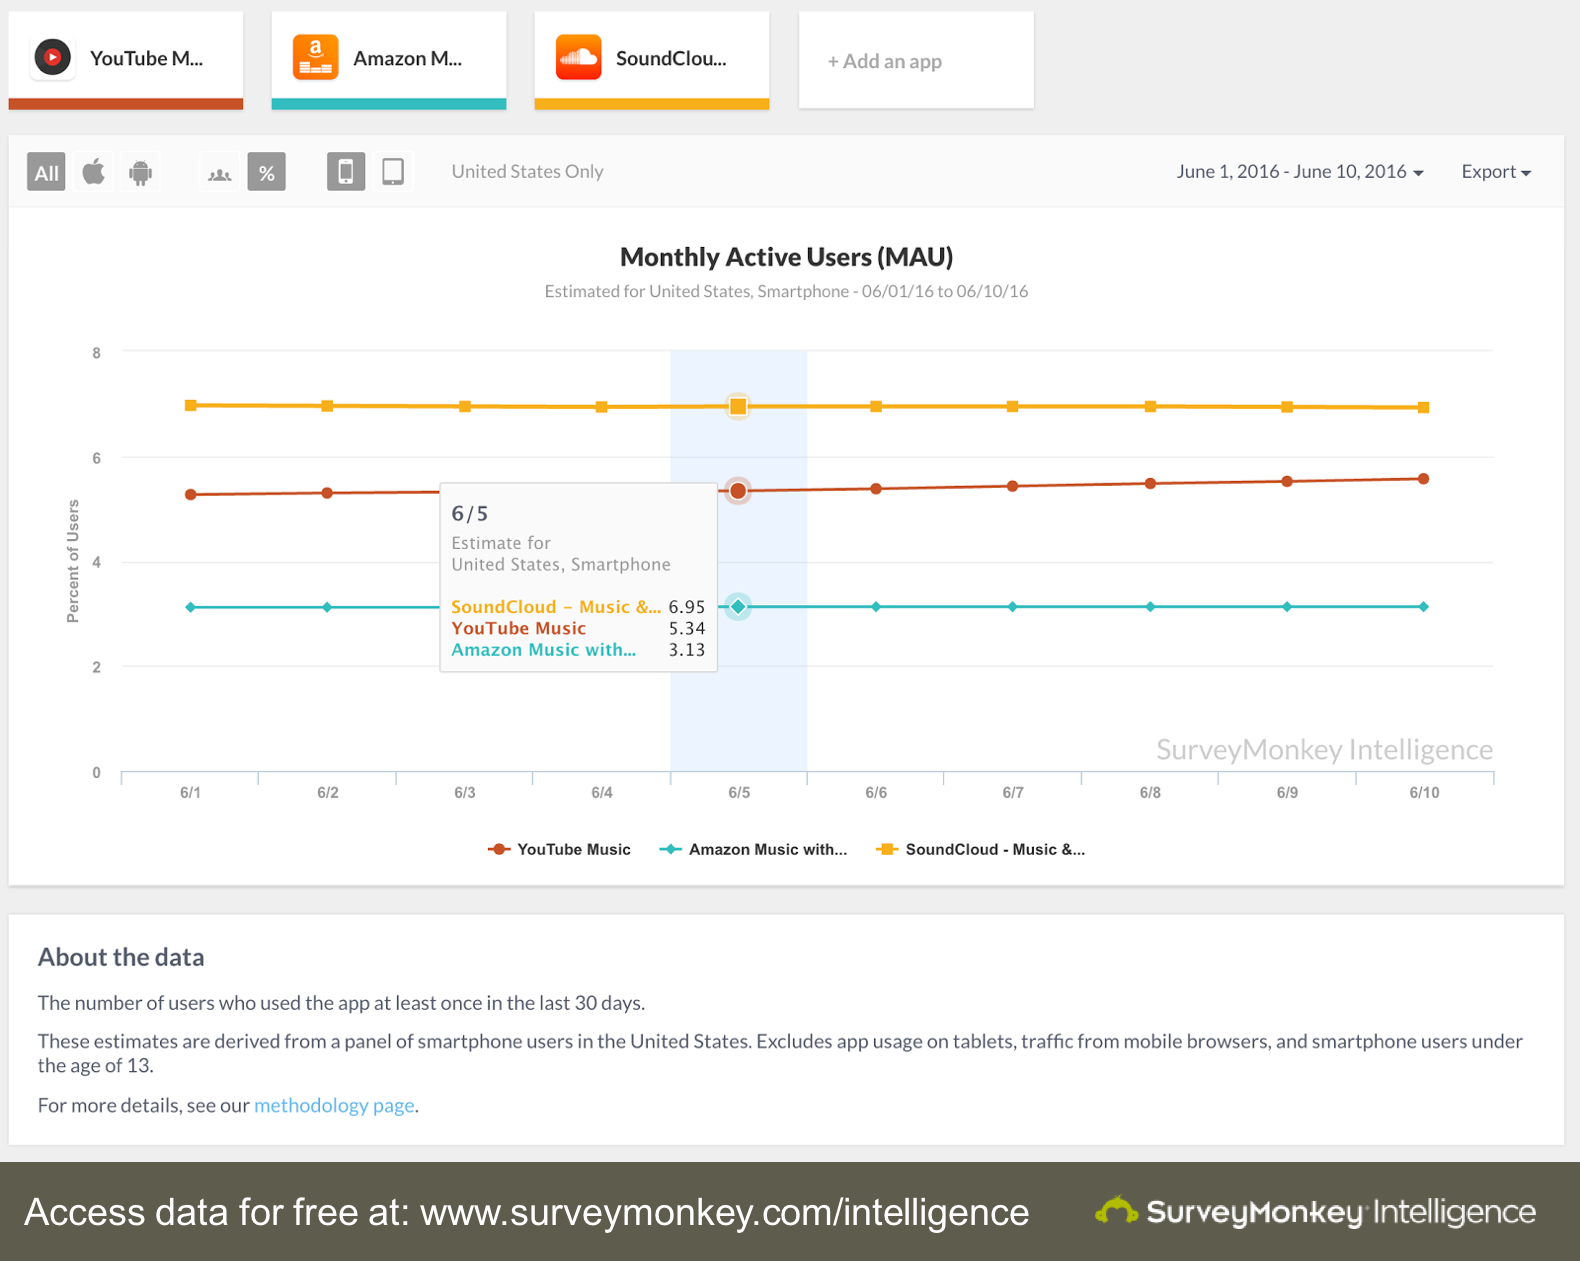Select the SoundCloud app tab
The width and height of the screenshot is (1580, 1261).
coord(652,60)
